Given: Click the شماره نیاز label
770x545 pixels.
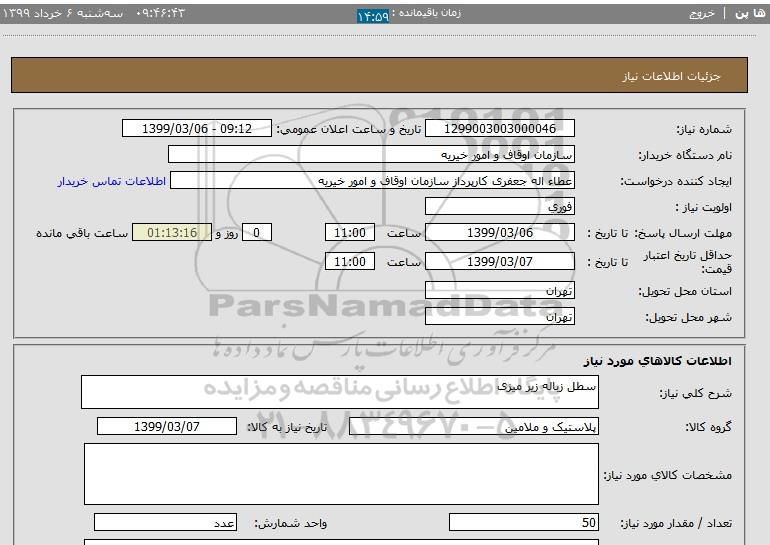Looking at the screenshot, I should click(x=704, y=129).
